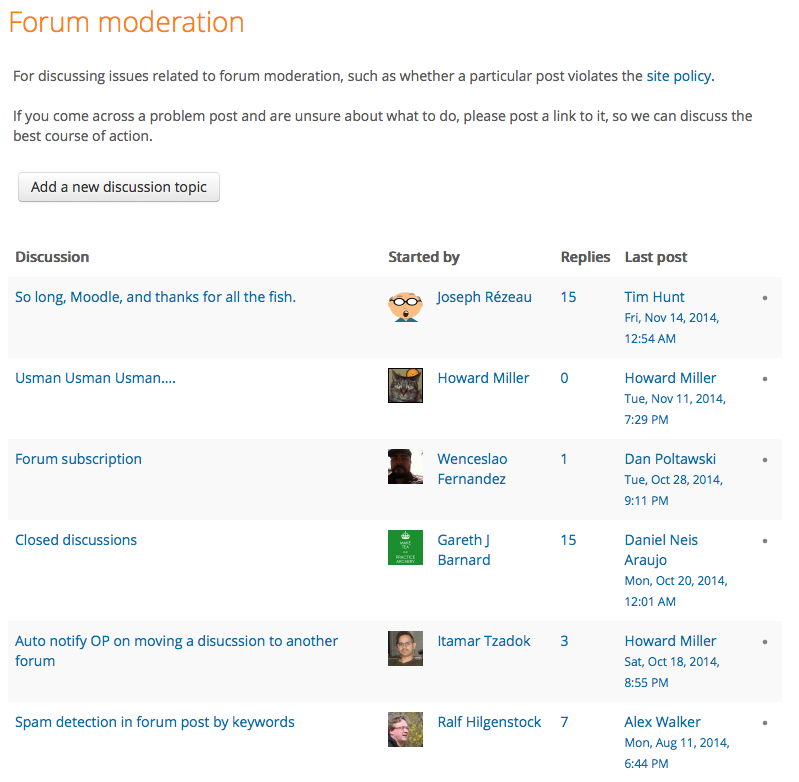View Daniel Neis Araujo's profile
Image resolution: width=799 pixels, height=782 pixels.
coord(661,550)
